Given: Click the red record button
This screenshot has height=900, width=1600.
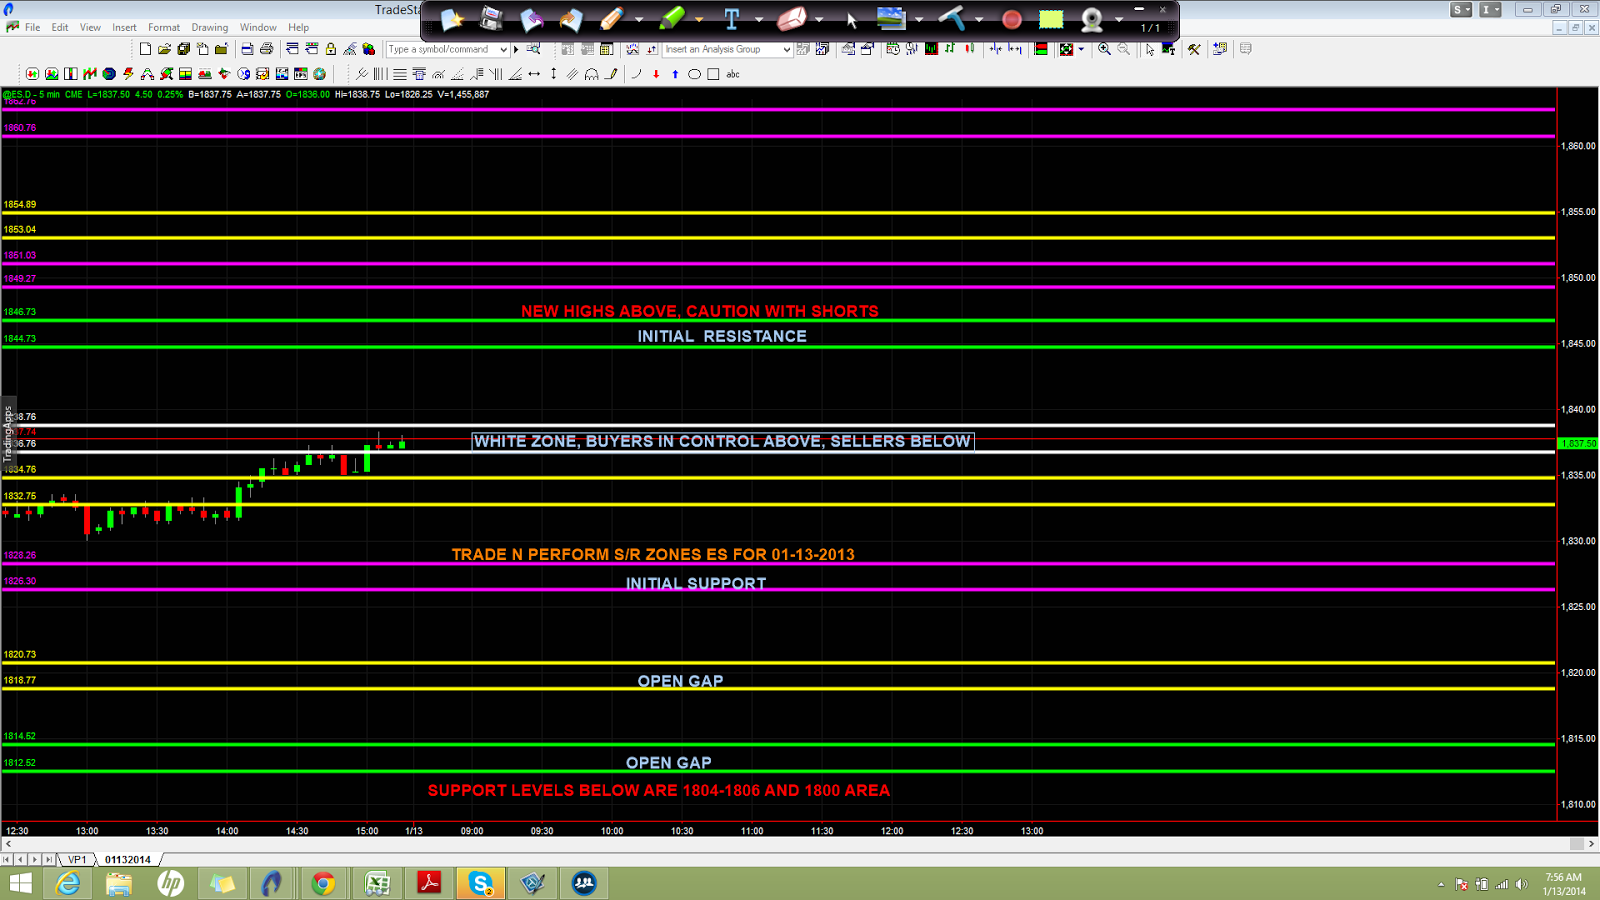Looking at the screenshot, I should click(1012, 19).
